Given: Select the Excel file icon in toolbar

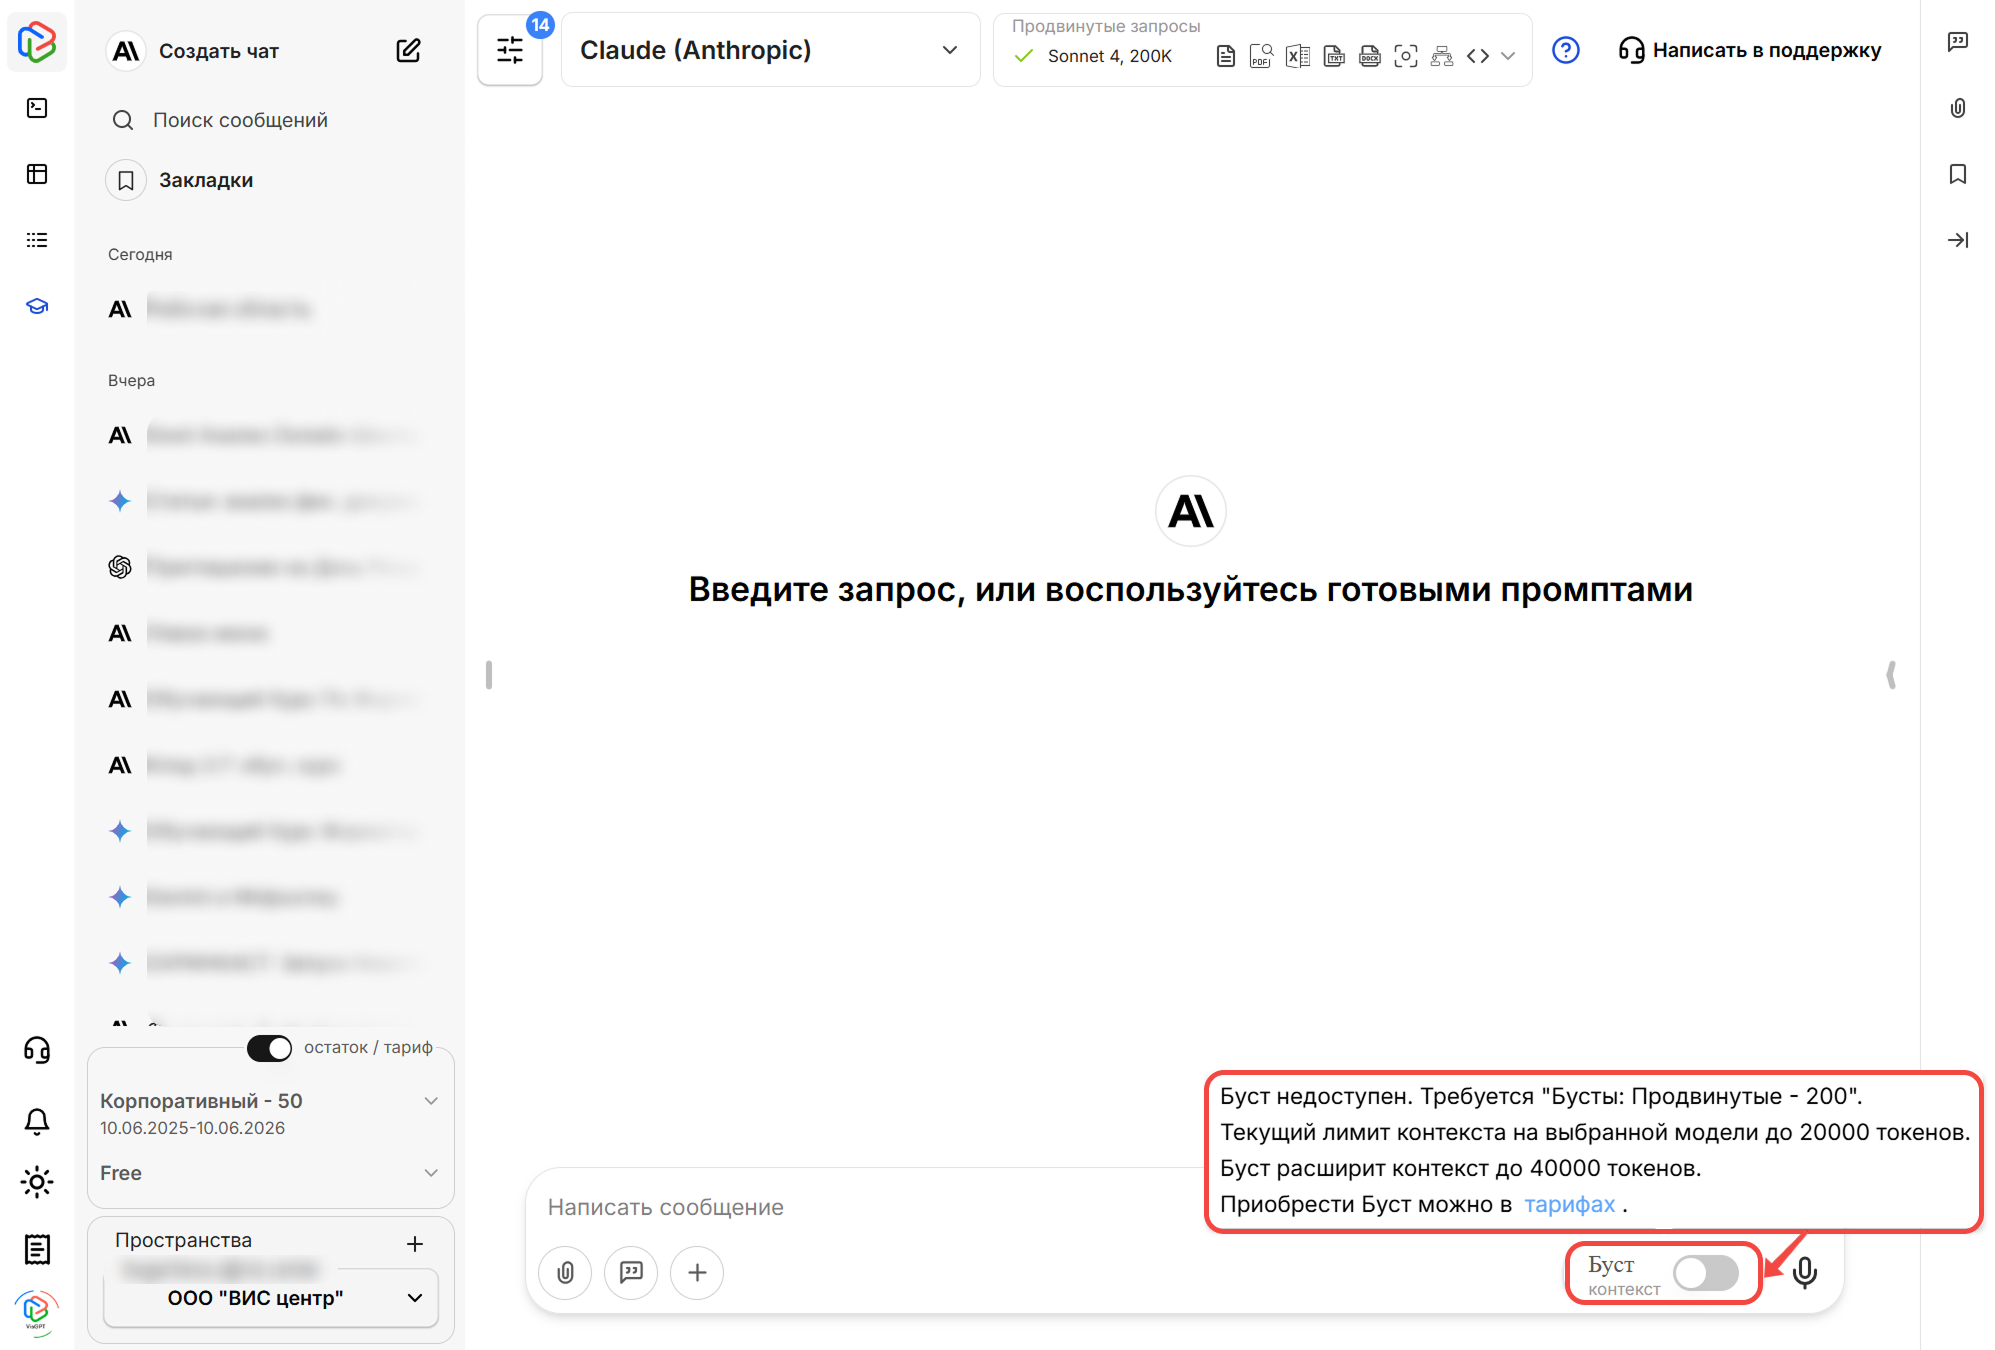Looking at the screenshot, I should point(1298,56).
